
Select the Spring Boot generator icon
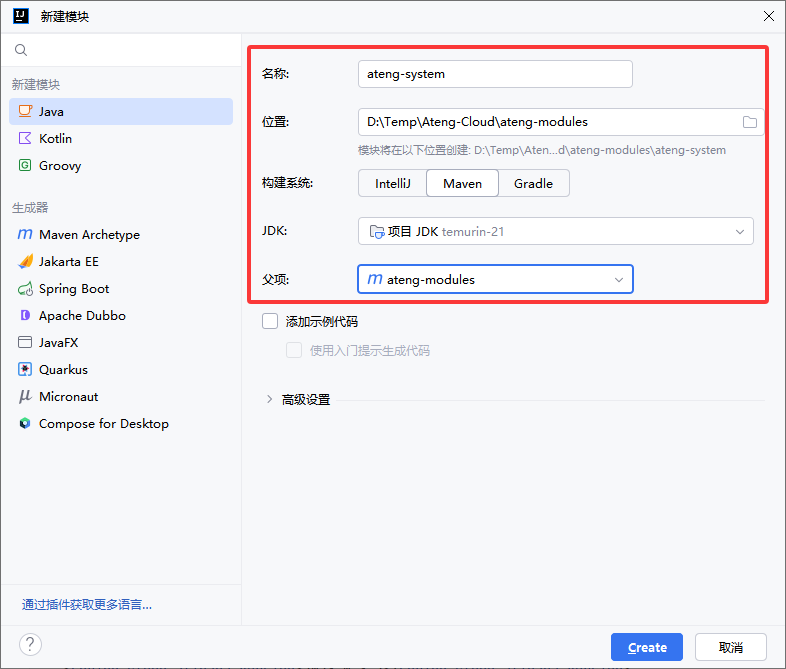(25, 289)
